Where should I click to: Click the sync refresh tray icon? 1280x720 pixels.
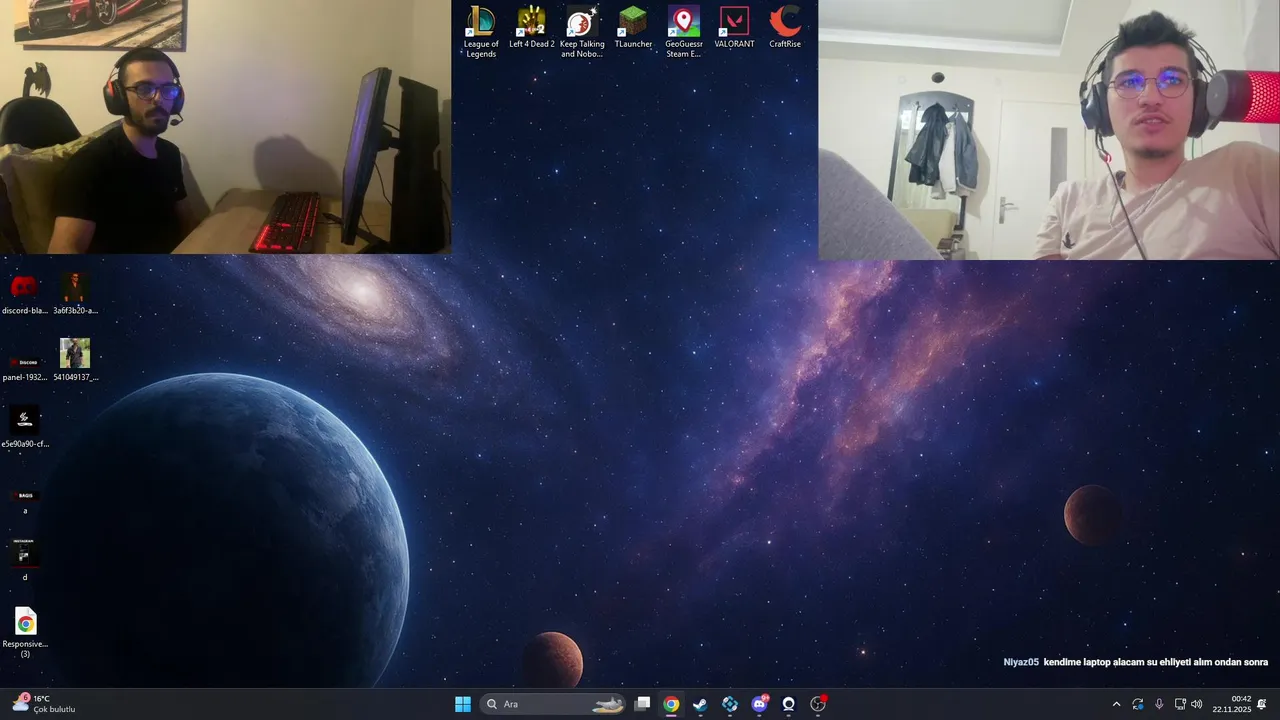1138,704
